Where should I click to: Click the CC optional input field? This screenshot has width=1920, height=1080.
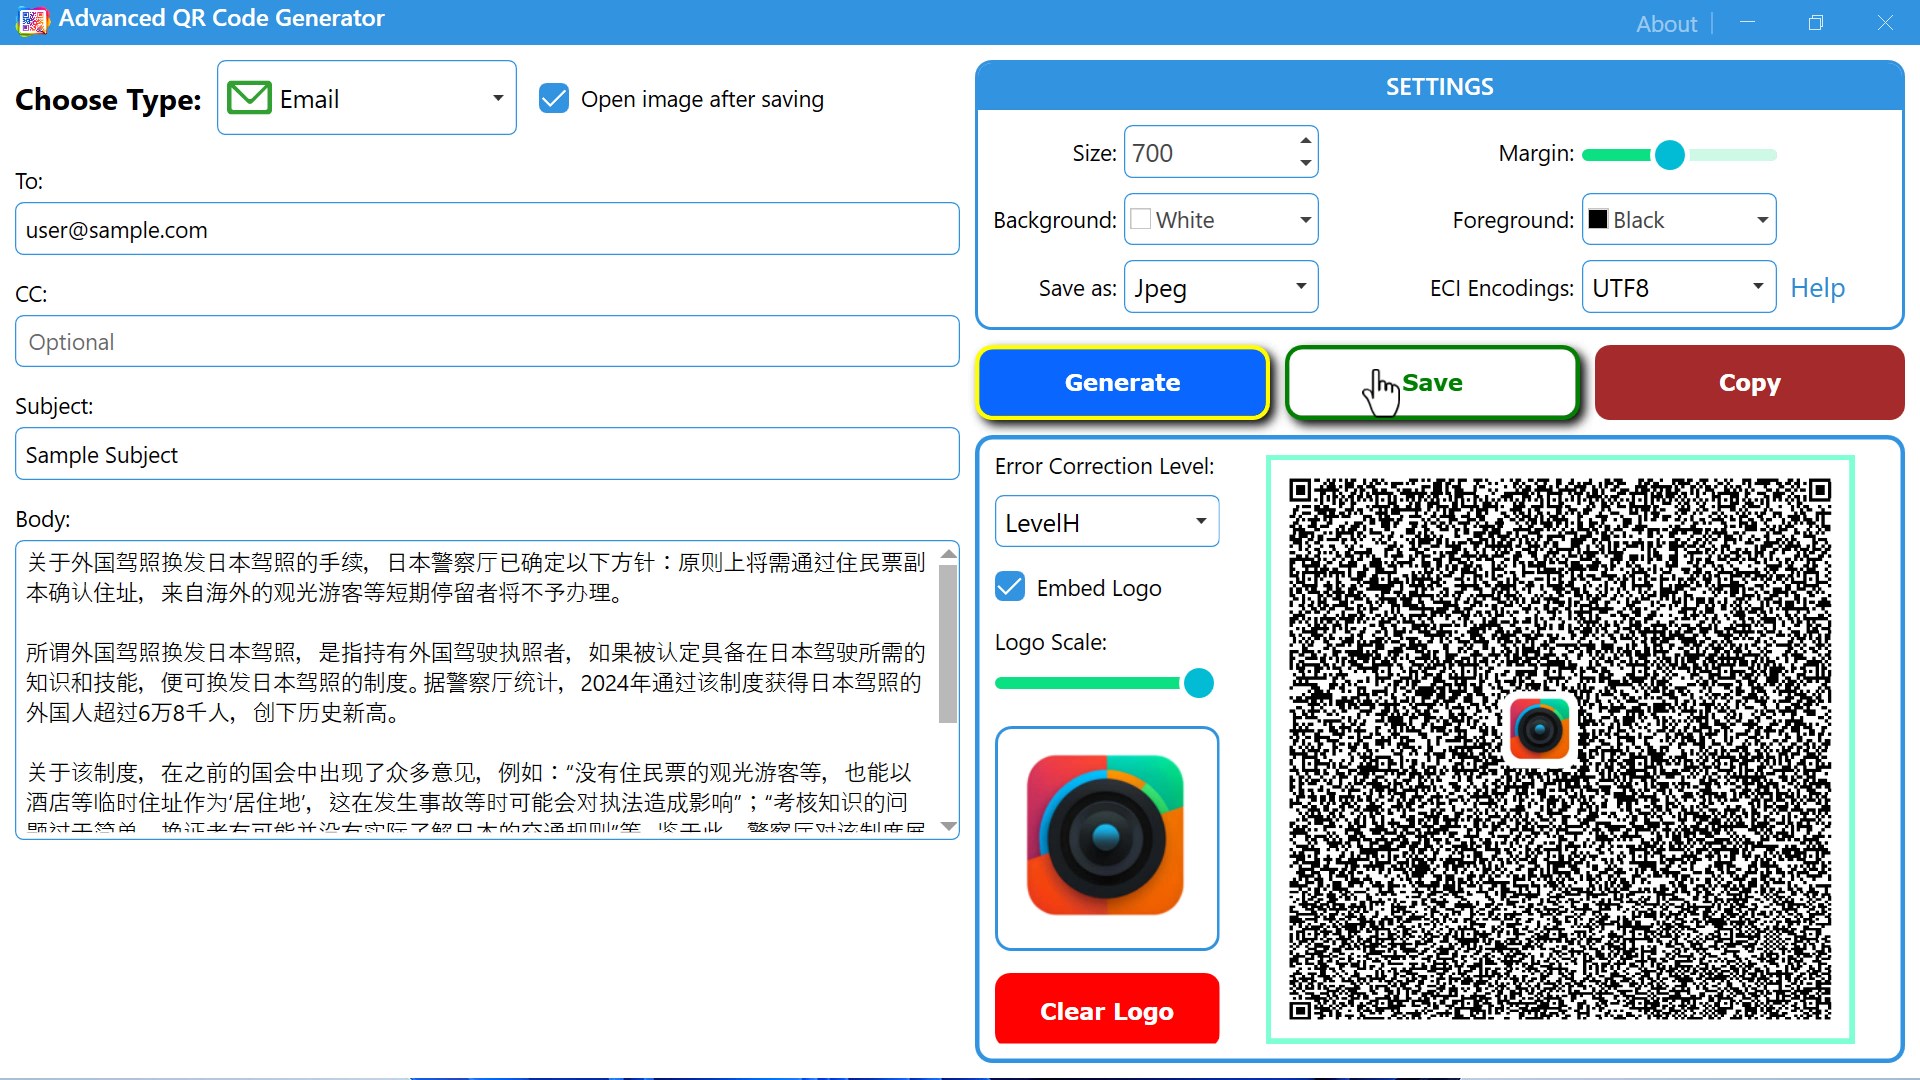[x=487, y=342]
